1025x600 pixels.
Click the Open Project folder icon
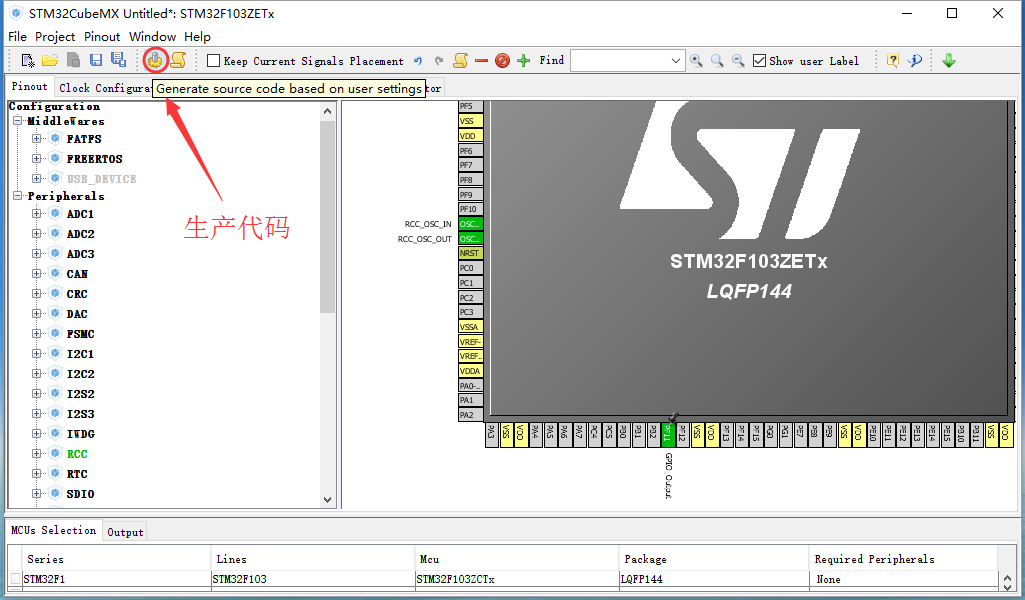click(x=50, y=61)
